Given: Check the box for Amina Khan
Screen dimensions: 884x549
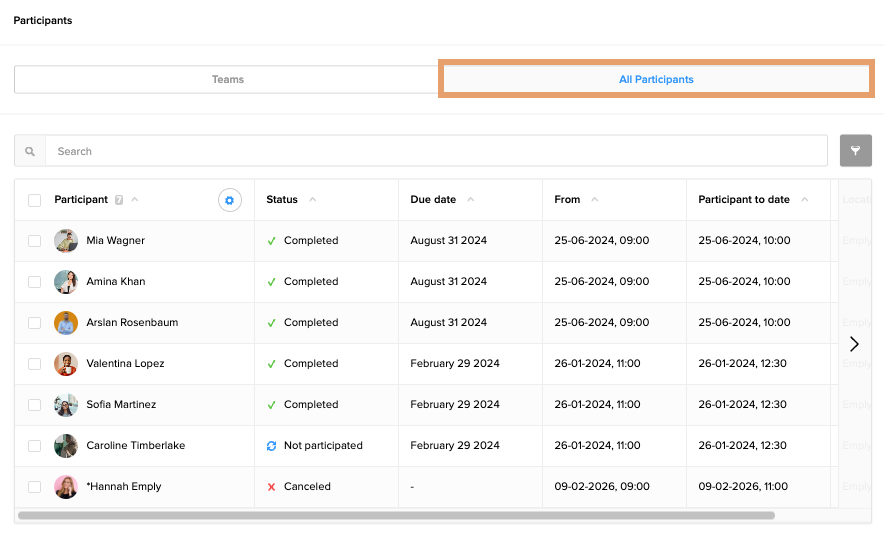Looking at the screenshot, I should [35, 282].
